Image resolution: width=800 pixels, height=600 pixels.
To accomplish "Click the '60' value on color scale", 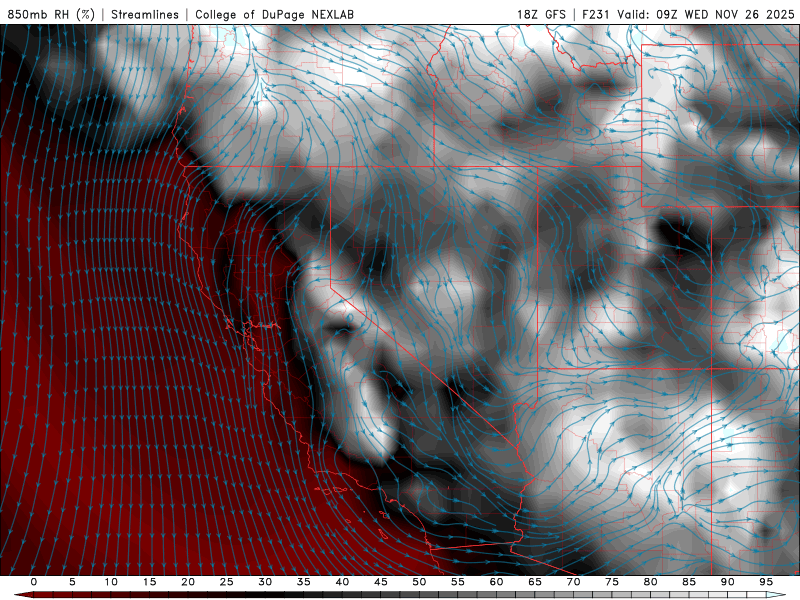I will [x=496, y=582].
